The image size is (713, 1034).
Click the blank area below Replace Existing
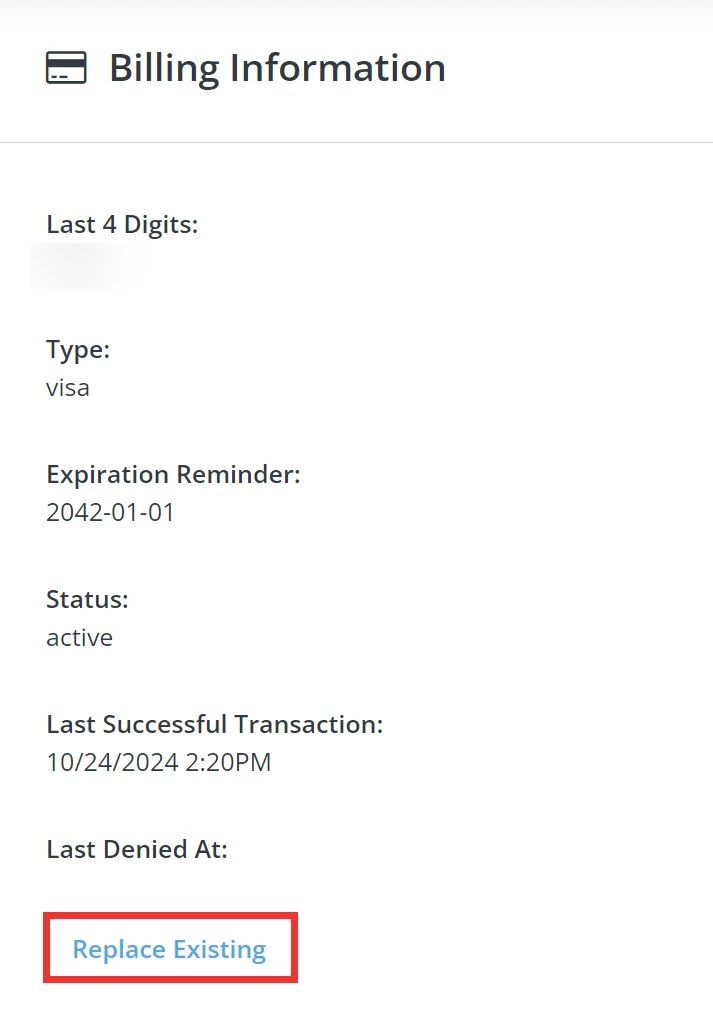click(x=356, y=1010)
